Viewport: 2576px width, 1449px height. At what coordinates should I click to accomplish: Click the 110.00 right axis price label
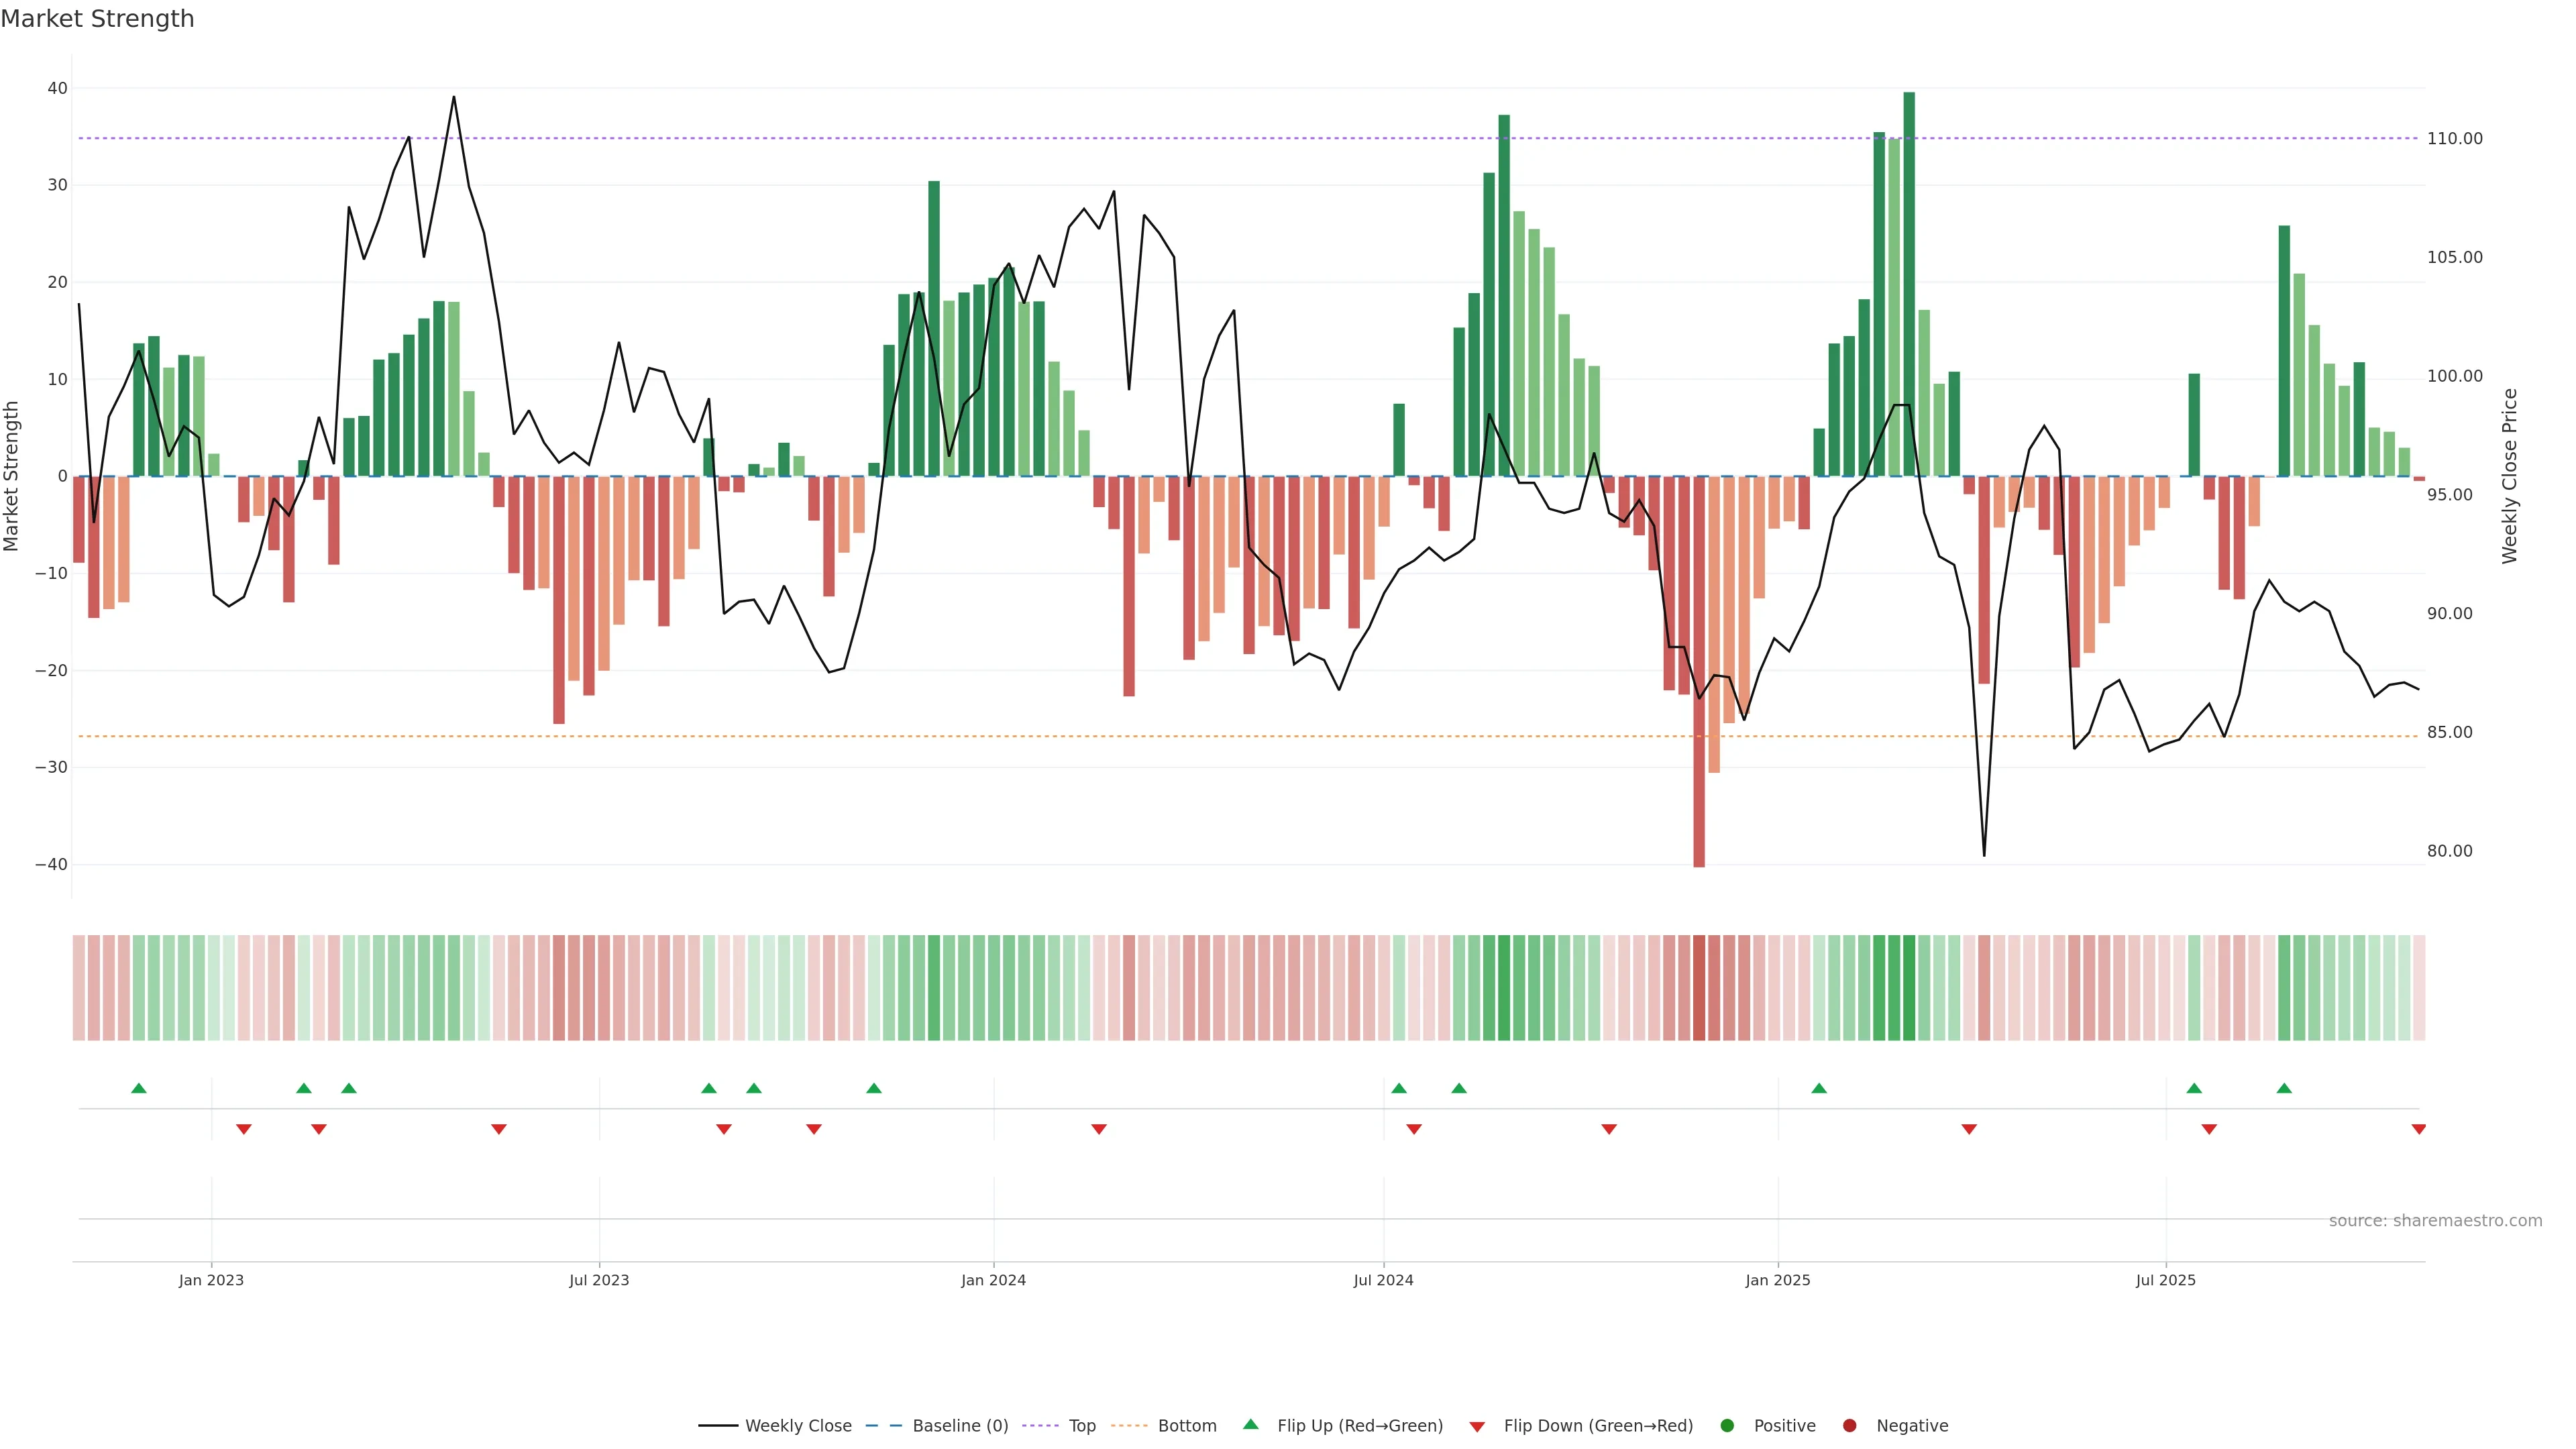tap(2454, 139)
